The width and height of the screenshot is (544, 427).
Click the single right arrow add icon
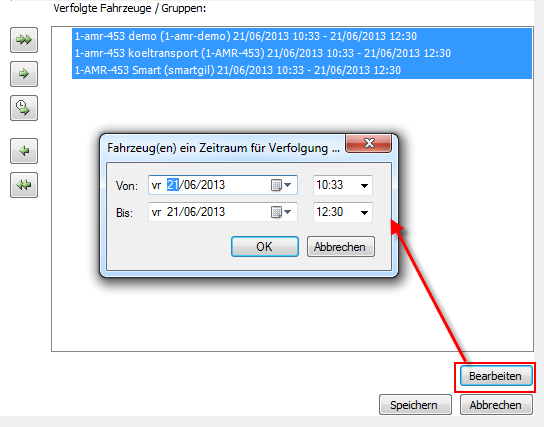(x=24, y=74)
